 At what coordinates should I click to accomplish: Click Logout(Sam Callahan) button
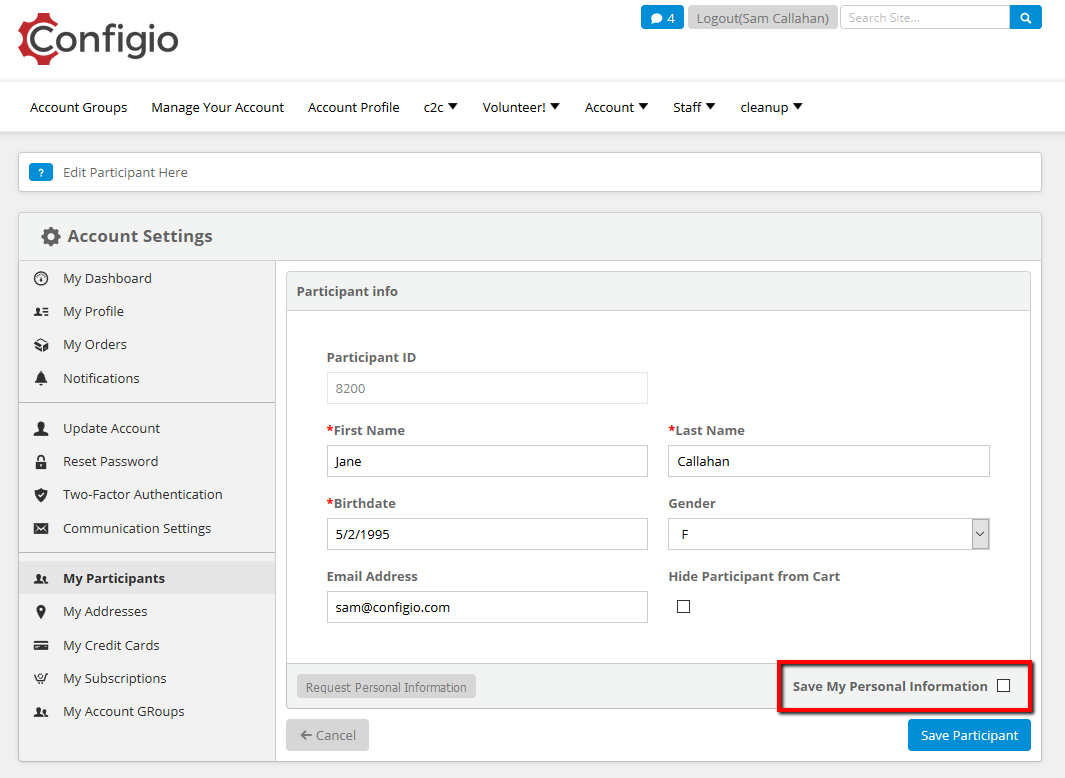point(762,18)
